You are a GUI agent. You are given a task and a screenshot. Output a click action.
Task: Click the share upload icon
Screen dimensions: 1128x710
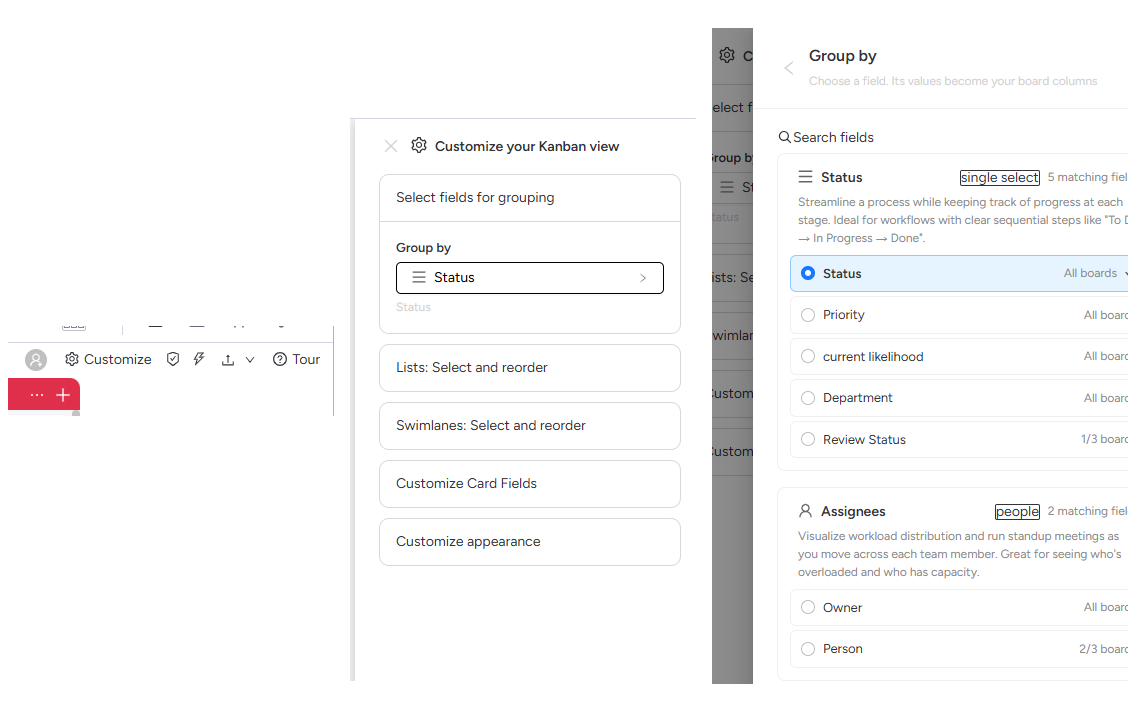click(228, 360)
